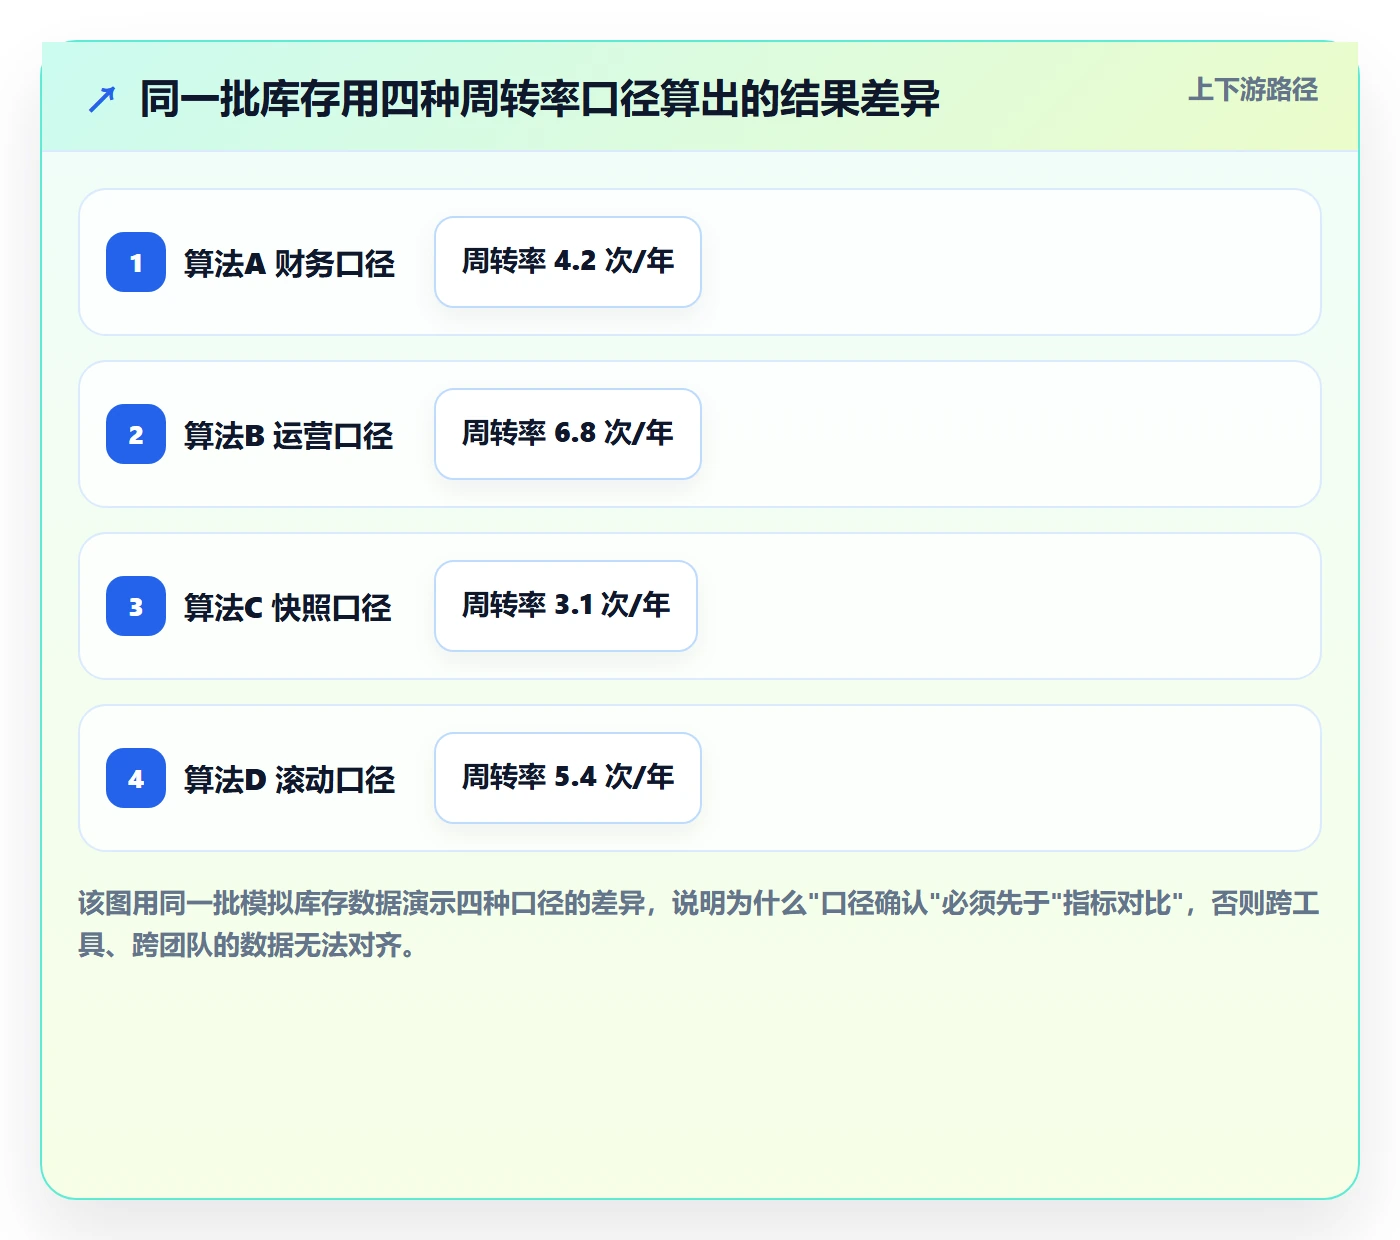
Task: Click the 周转率 3.1 次/年 chip
Action: pyautogui.click(x=566, y=606)
